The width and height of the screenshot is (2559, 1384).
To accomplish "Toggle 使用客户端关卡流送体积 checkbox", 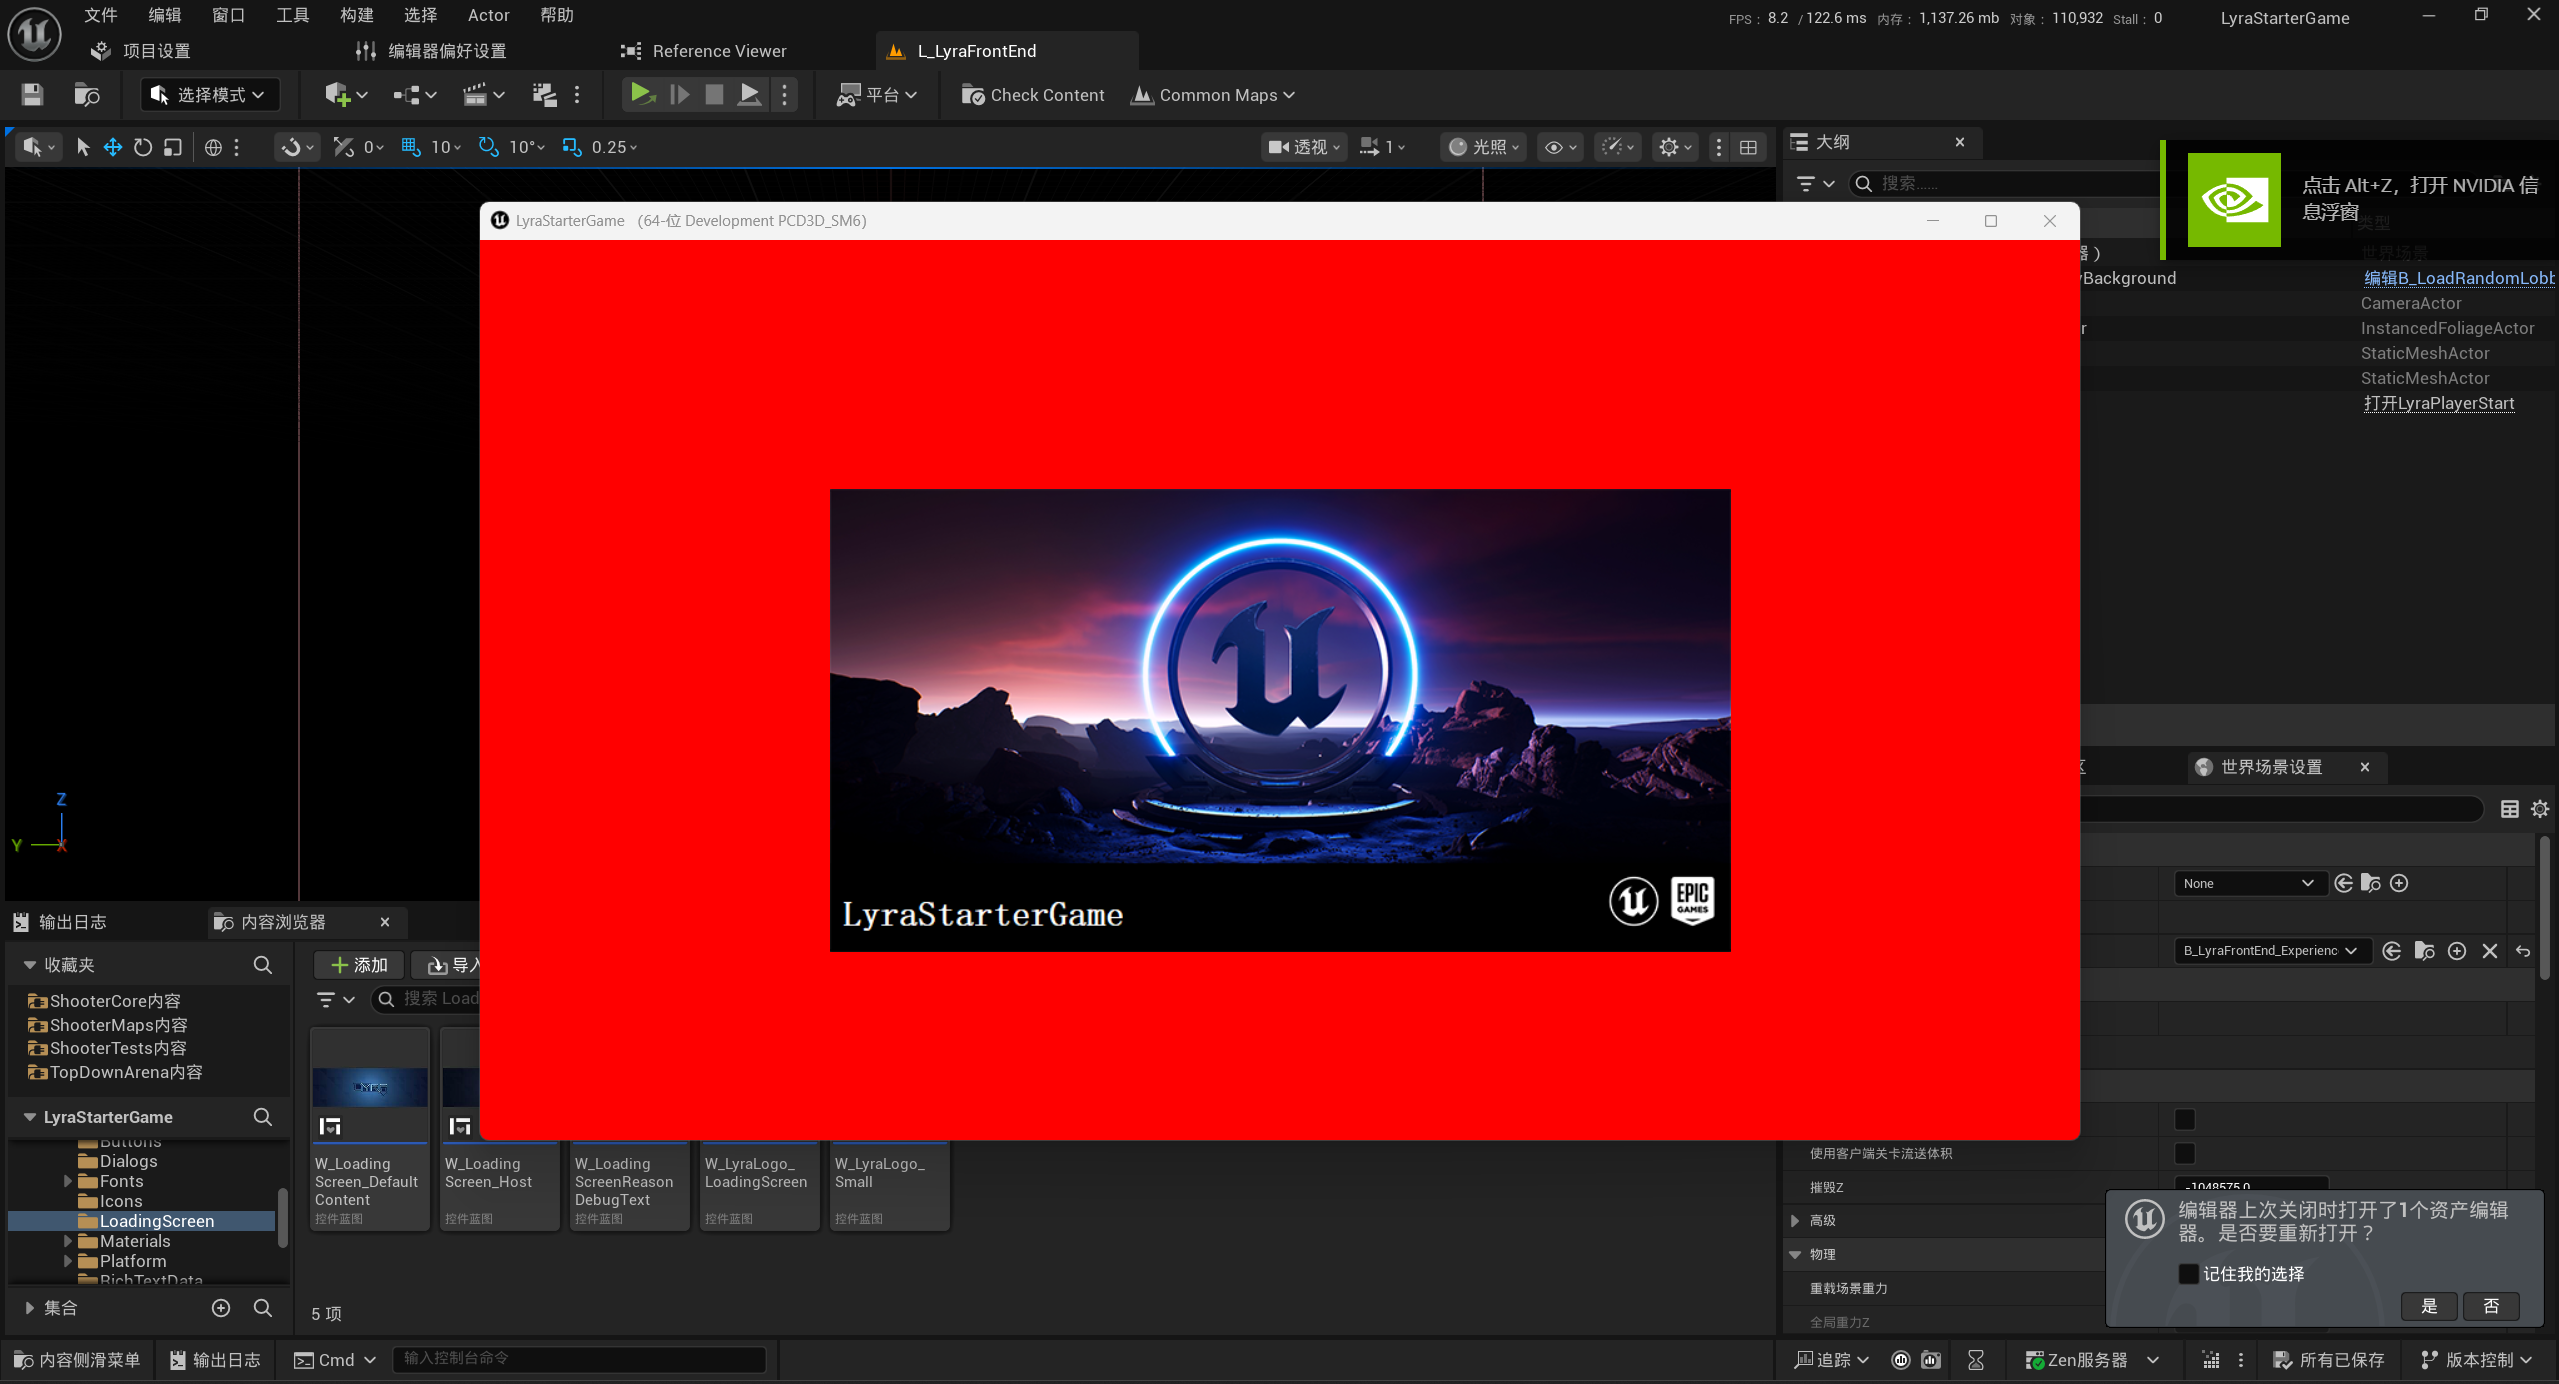I will (2185, 1153).
